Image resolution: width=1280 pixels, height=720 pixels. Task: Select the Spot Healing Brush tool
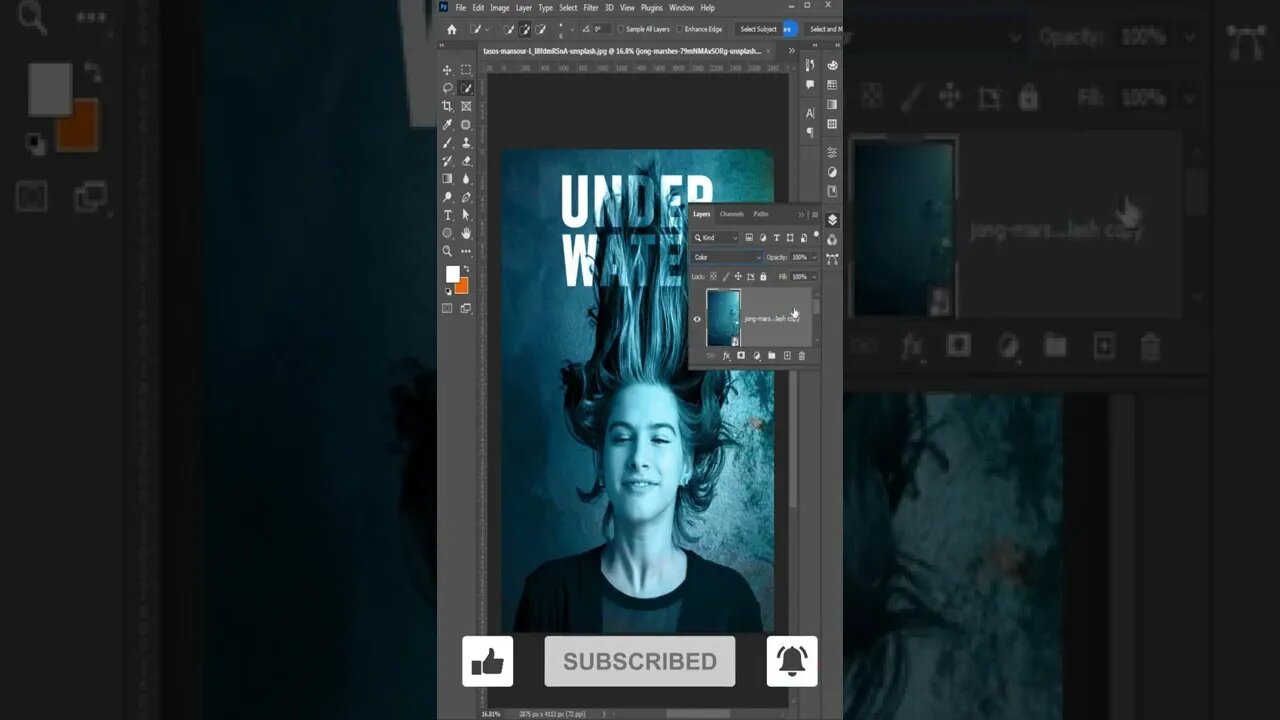coord(466,124)
